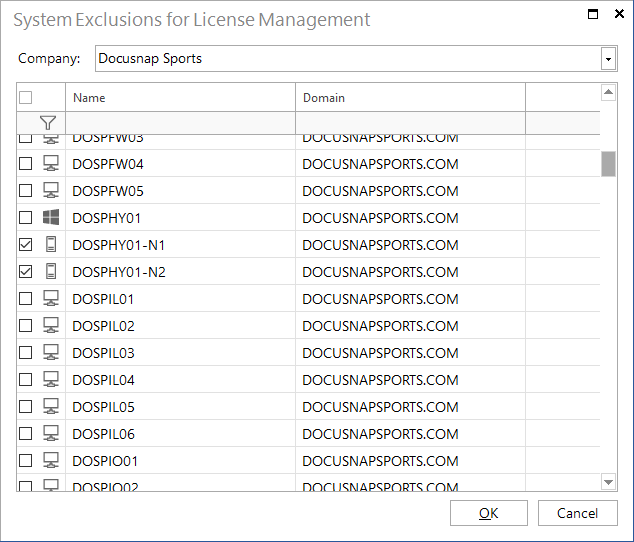This screenshot has height=542, width=634.
Task: Sort by Domain column header
Action: tap(410, 97)
